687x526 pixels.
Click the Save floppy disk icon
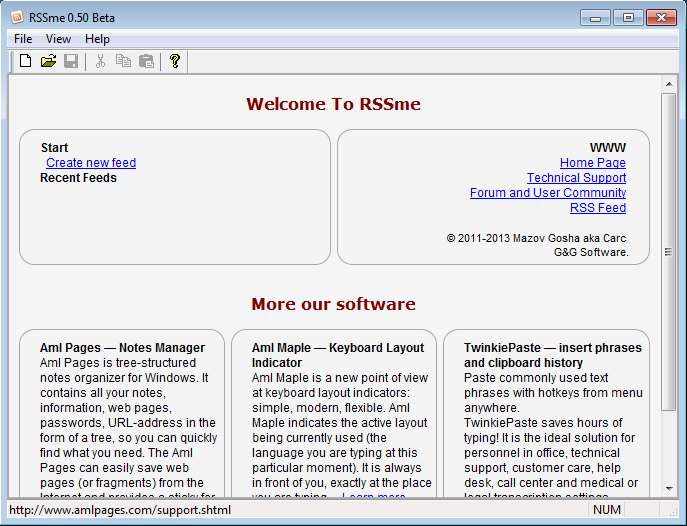tap(71, 62)
